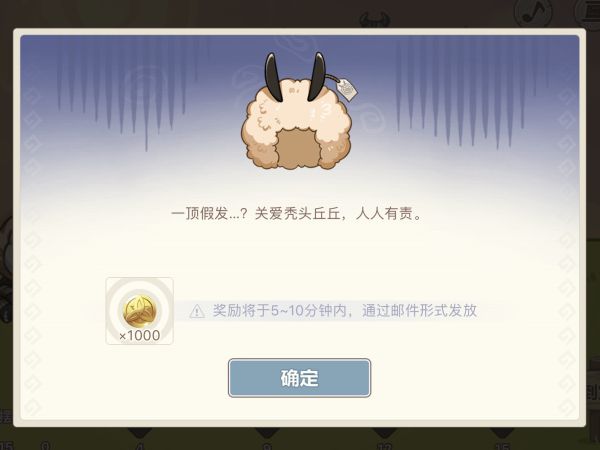Select the board marker above number 4
This screenshot has width=600, height=450.
140,433
